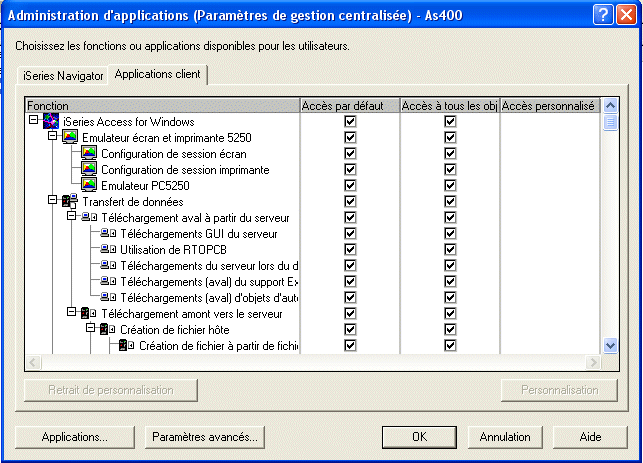
Task: Confirm with the OK button
Action: [420, 437]
